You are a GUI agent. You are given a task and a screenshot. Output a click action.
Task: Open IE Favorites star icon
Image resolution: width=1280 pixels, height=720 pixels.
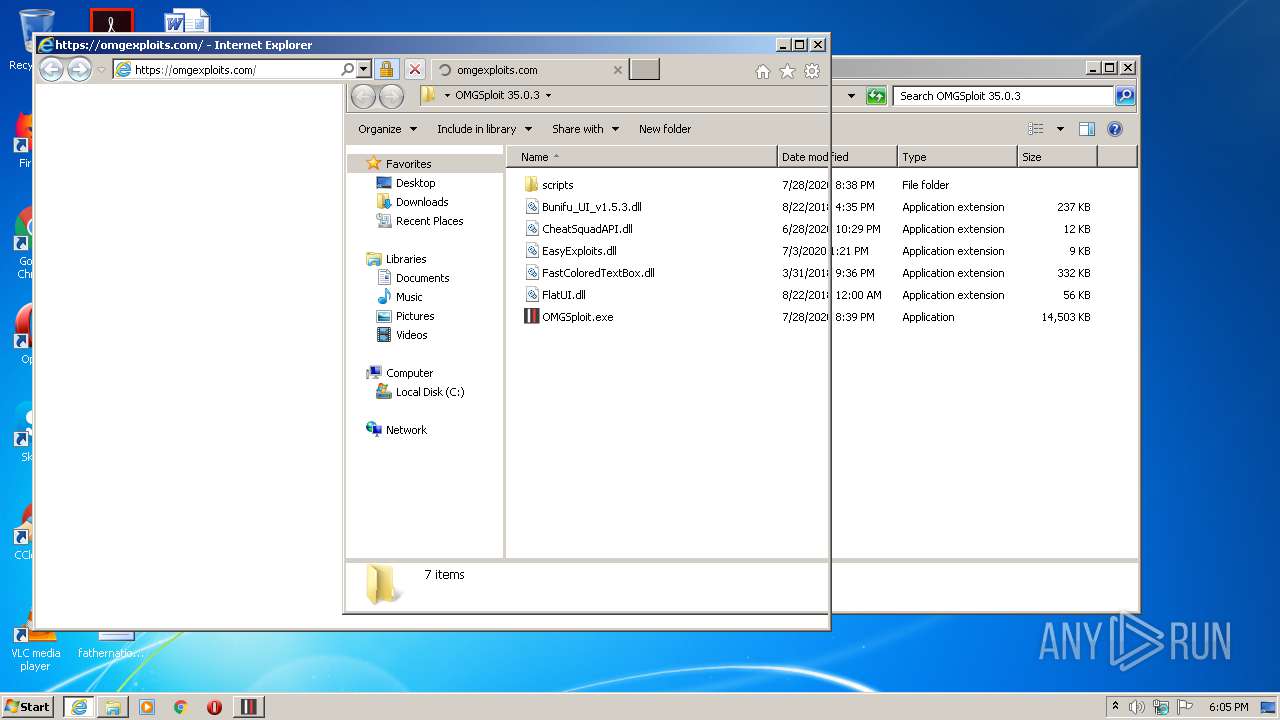tap(787, 71)
